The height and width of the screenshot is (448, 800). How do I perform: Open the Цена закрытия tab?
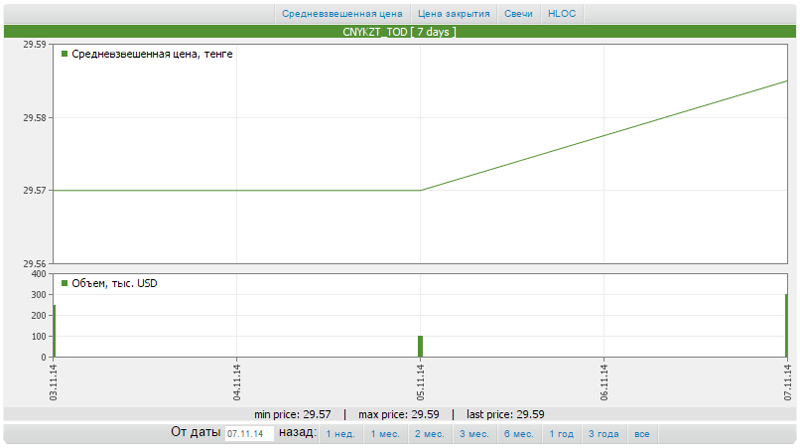[x=453, y=14]
